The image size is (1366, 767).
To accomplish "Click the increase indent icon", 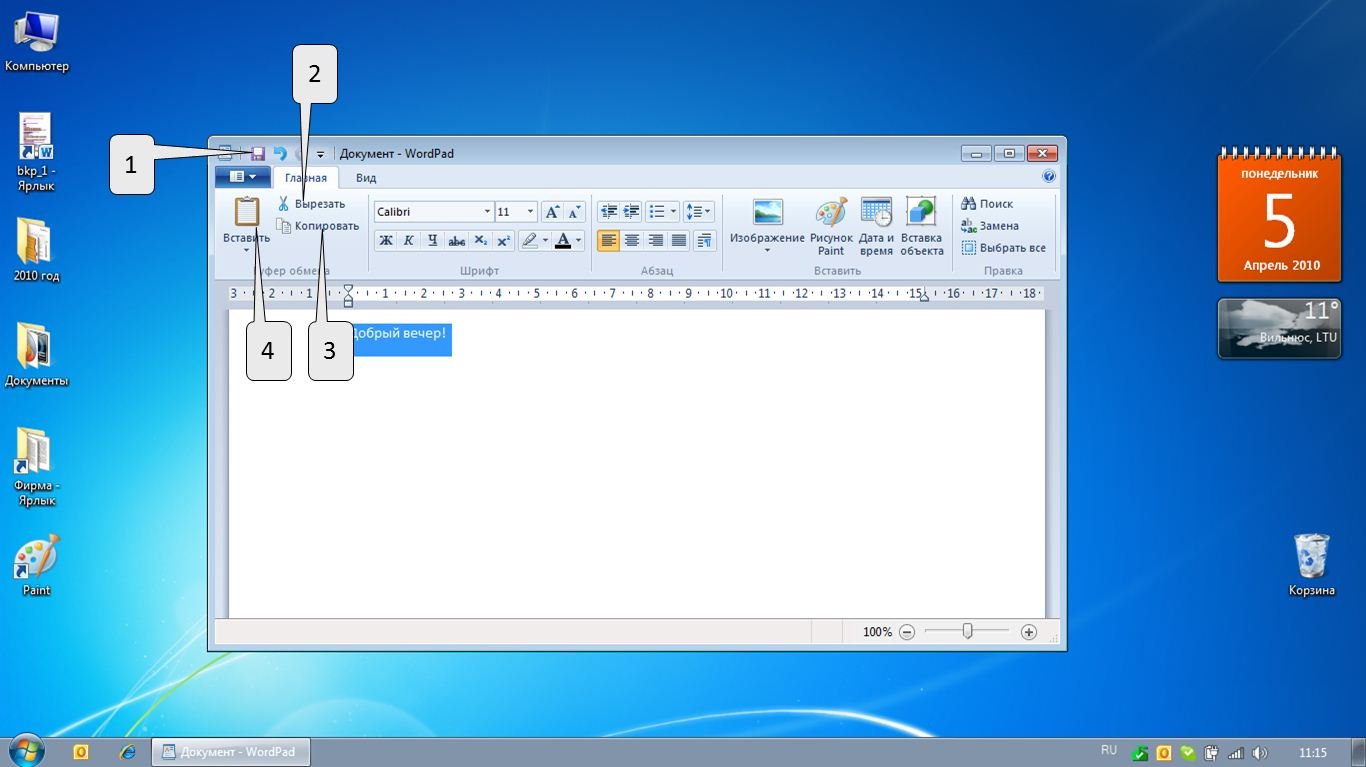I will (x=631, y=212).
